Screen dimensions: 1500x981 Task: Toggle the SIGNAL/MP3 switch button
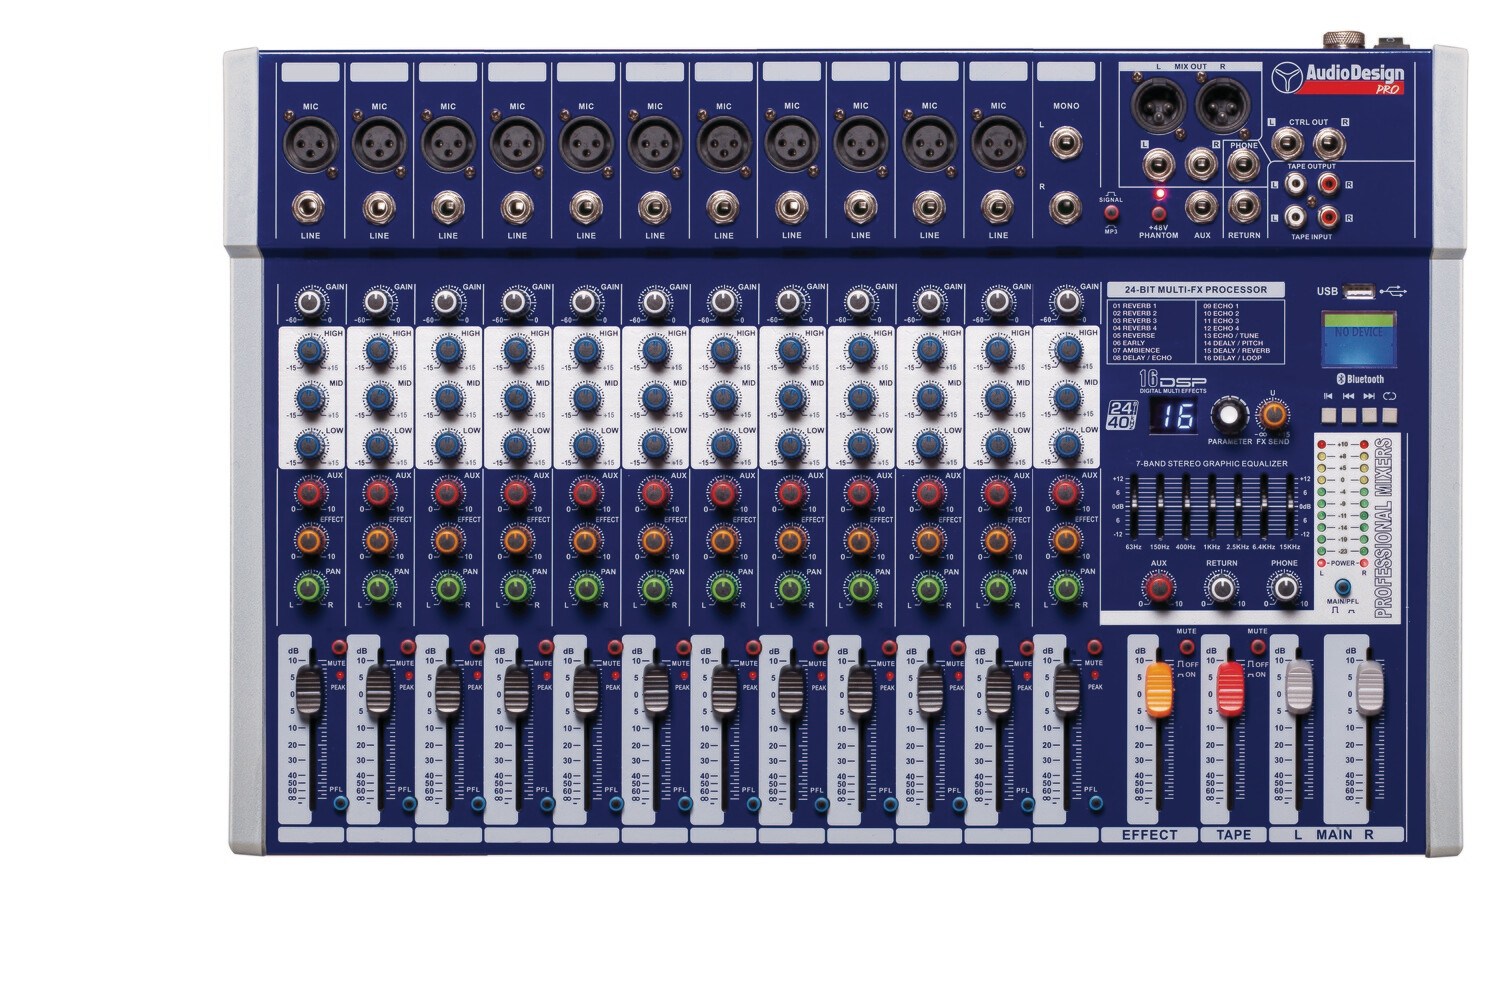tap(1111, 214)
